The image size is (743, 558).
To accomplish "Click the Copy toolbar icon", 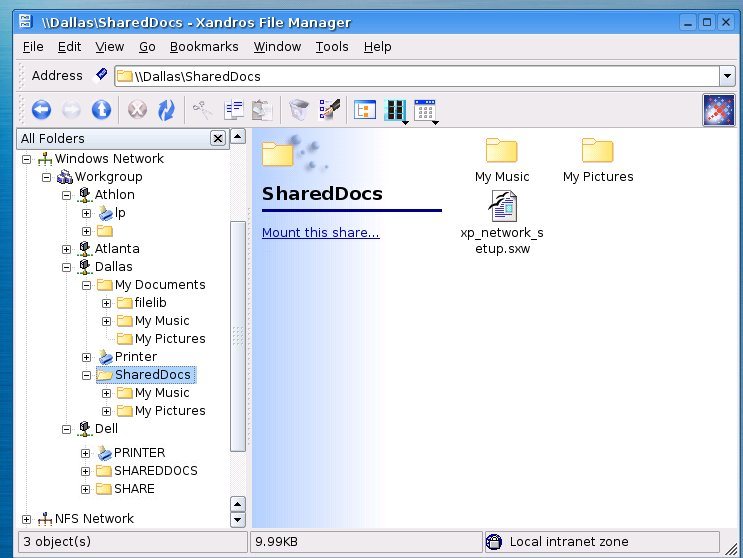I will pos(233,109).
